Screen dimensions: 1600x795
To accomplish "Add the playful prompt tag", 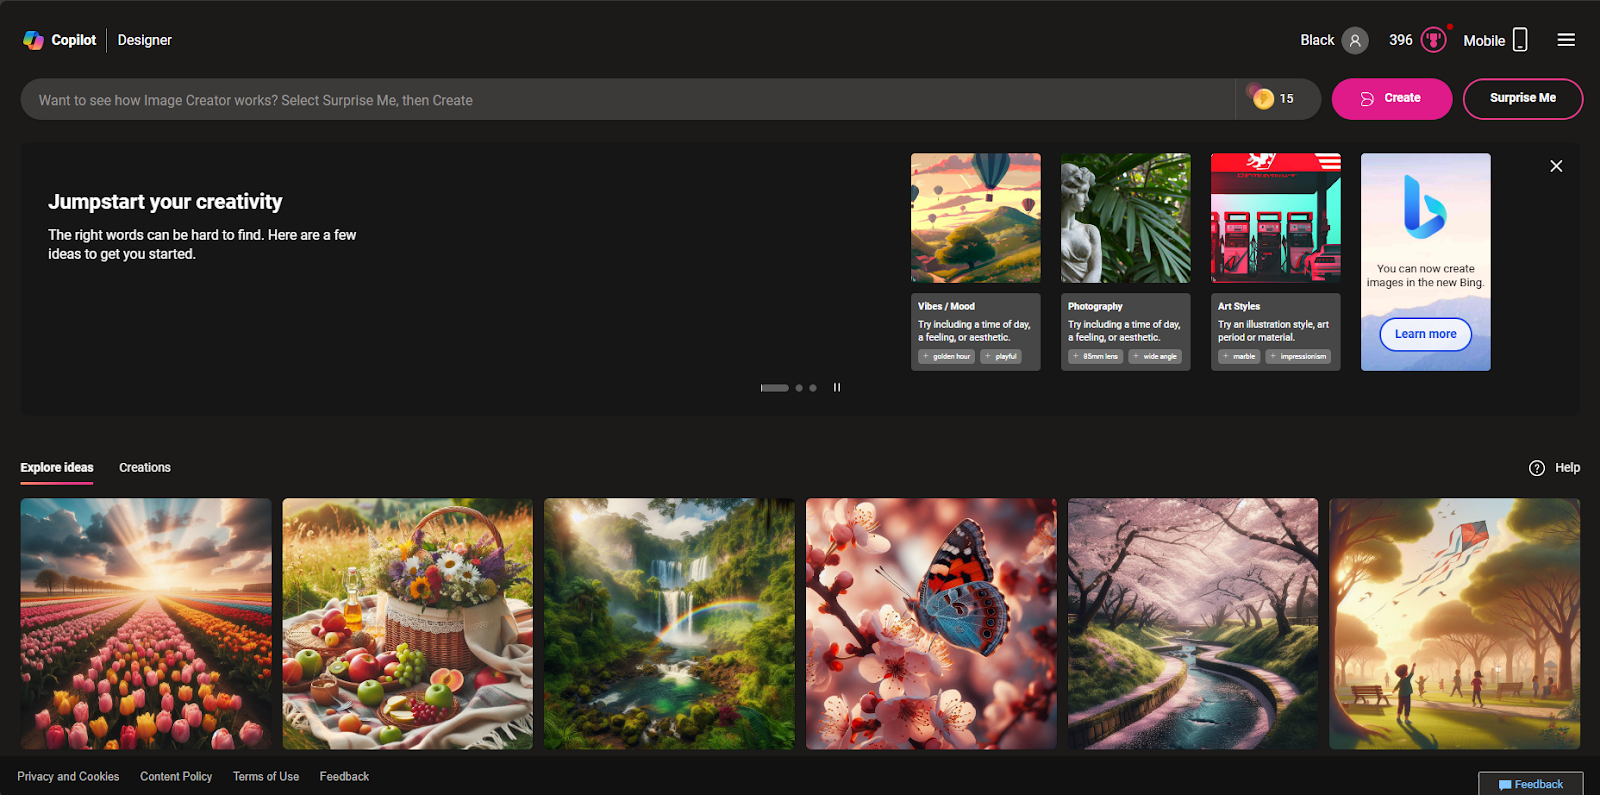I will [1001, 356].
